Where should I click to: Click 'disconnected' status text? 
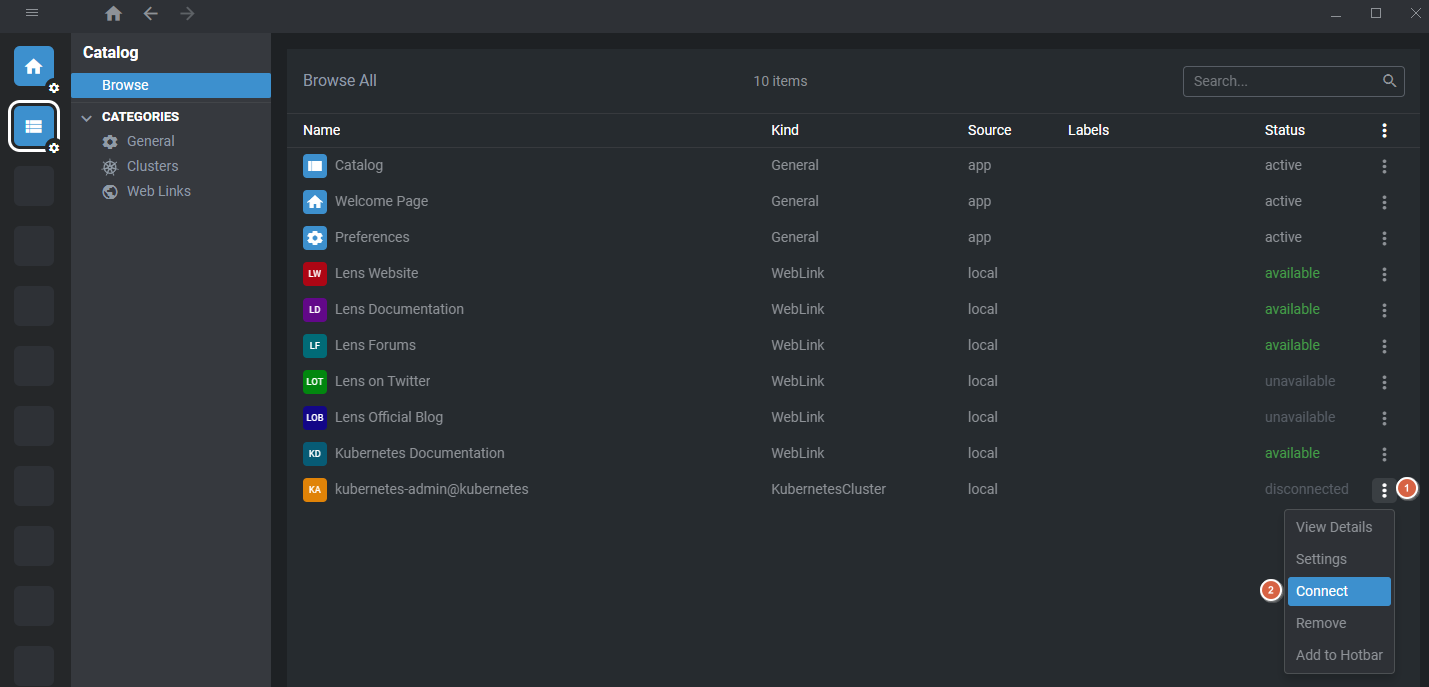1307,489
